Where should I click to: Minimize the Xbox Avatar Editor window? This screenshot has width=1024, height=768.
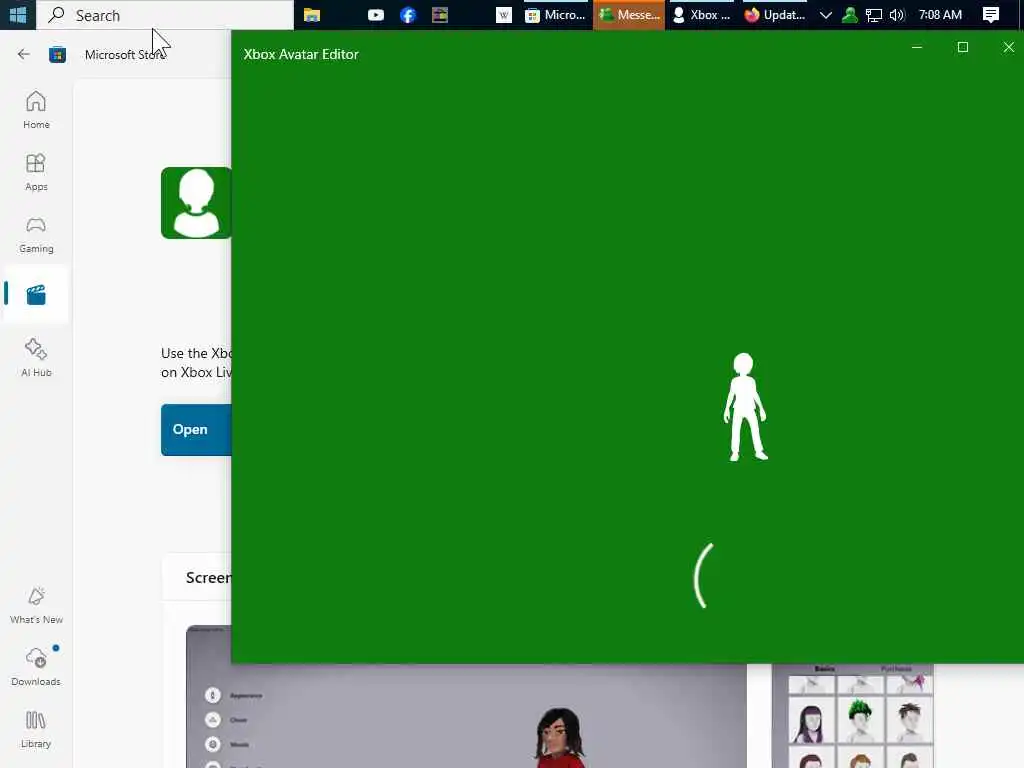(x=917, y=47)
